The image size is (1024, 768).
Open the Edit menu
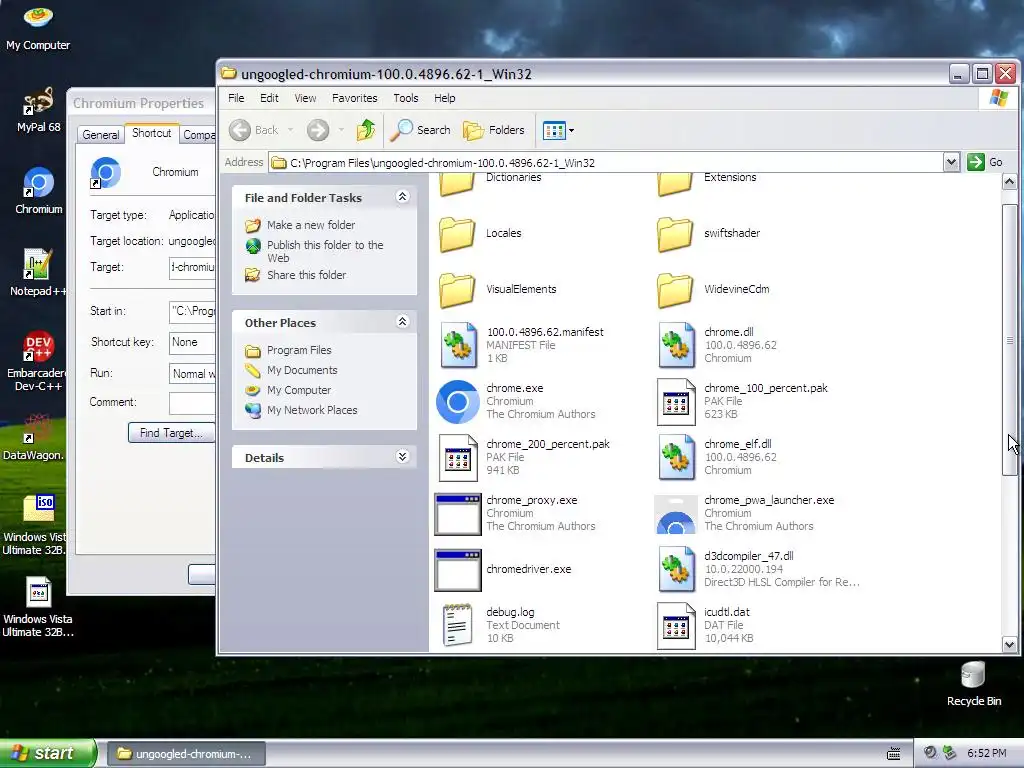tap(269, 98)
